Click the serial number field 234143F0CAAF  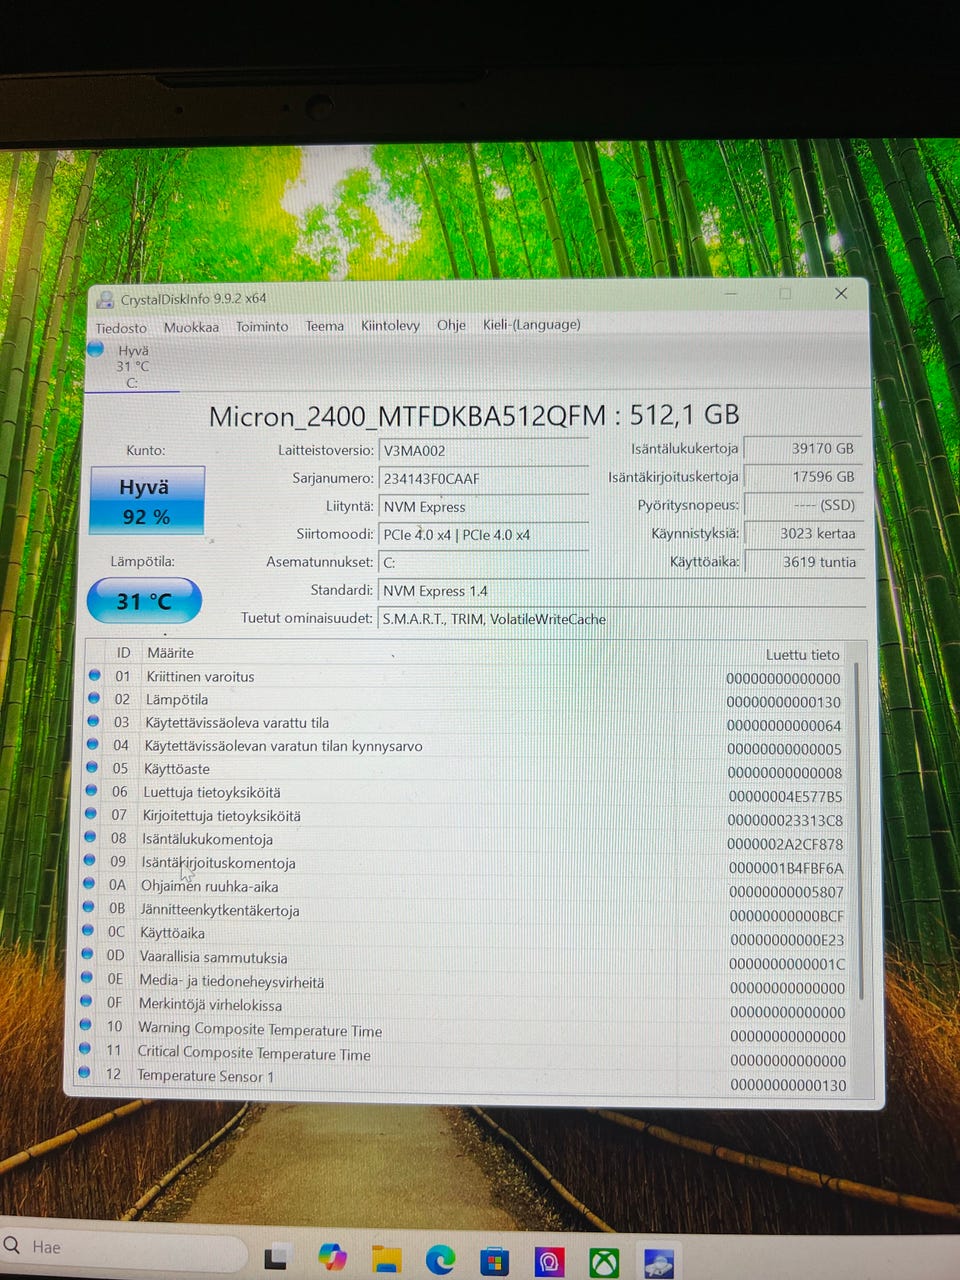[484, 479]
